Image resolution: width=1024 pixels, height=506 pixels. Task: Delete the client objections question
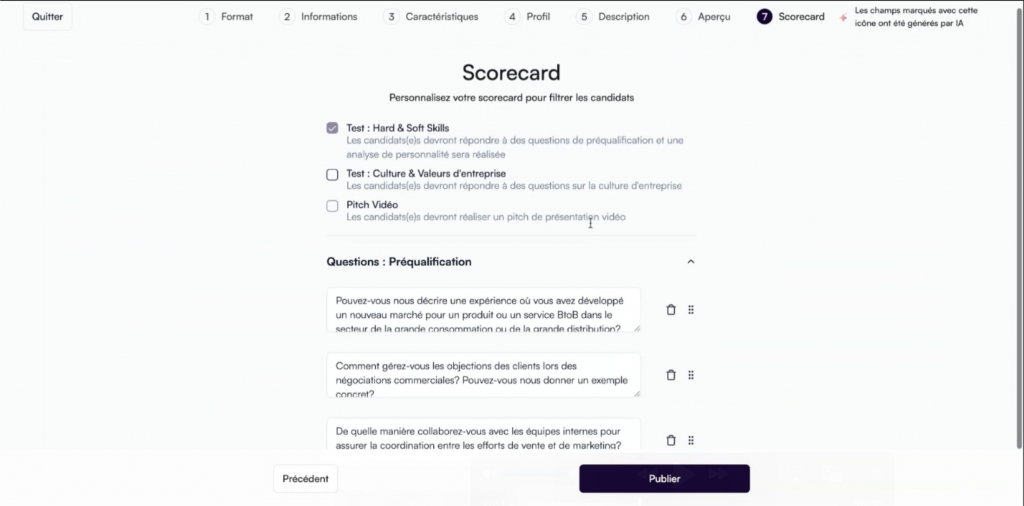pyautogui.click(x=671, y=375)
